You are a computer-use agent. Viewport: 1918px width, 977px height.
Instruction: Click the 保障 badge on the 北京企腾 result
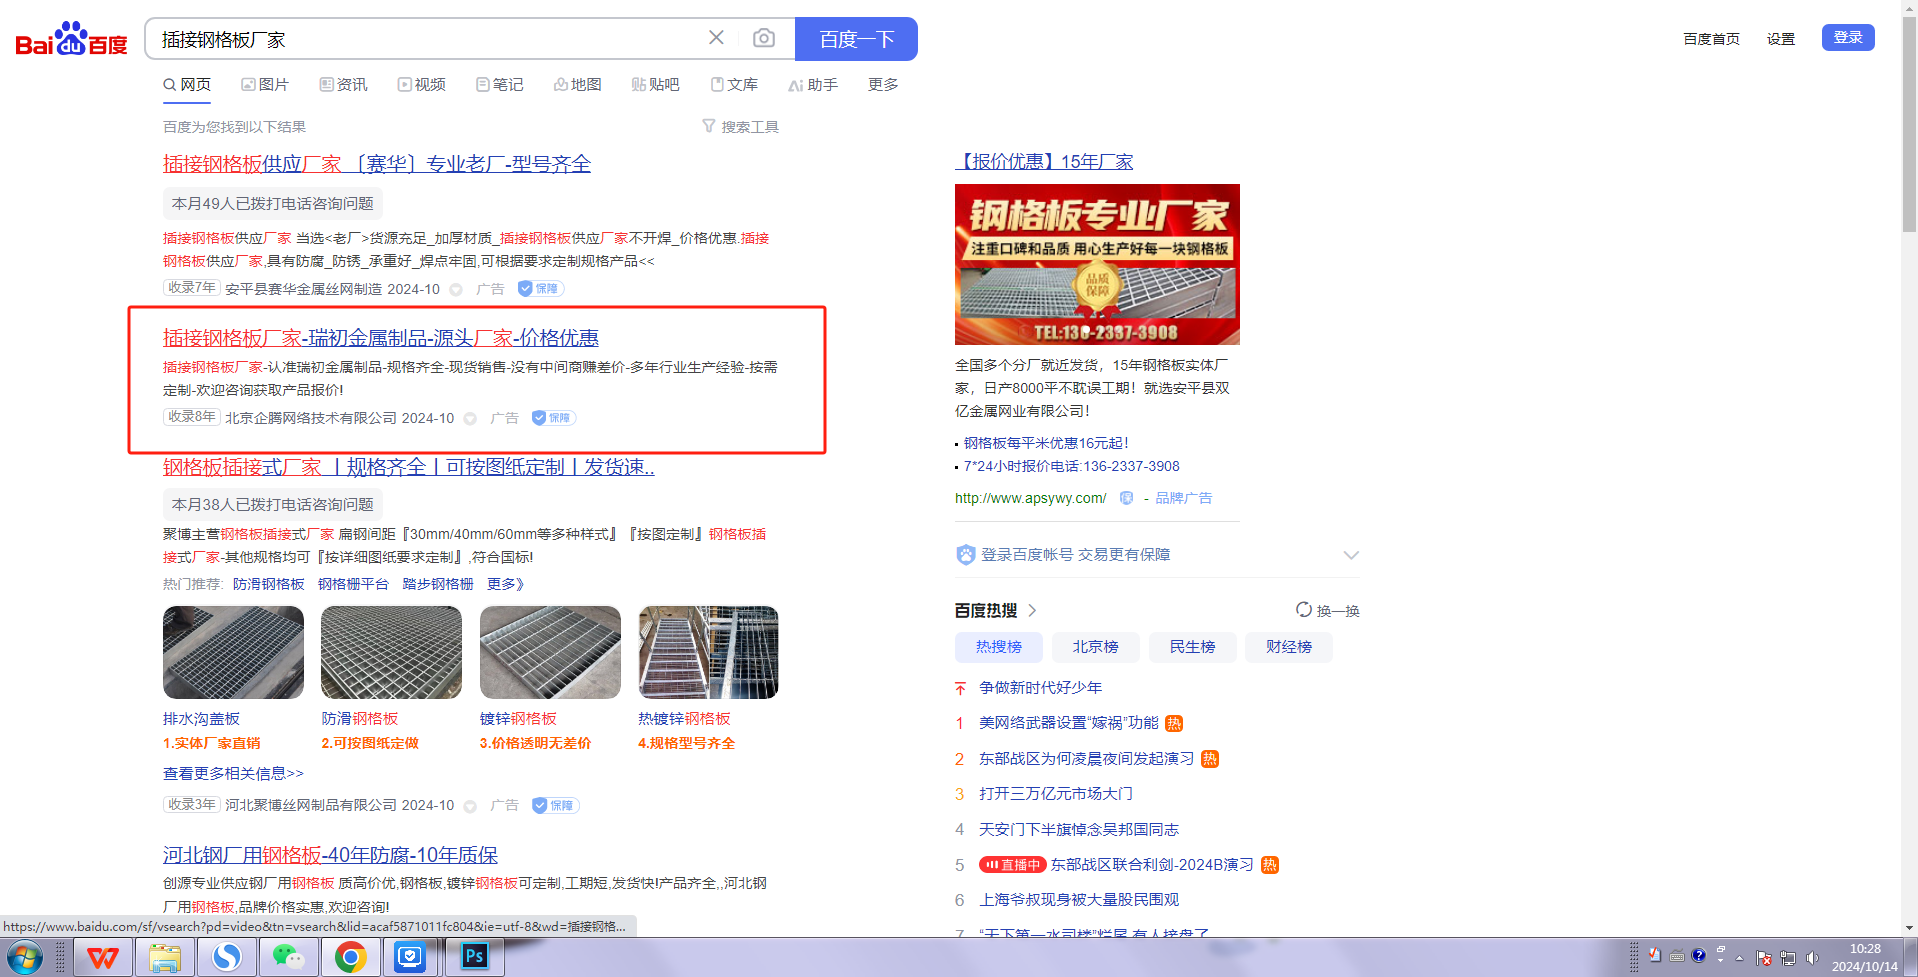[553, 418]
